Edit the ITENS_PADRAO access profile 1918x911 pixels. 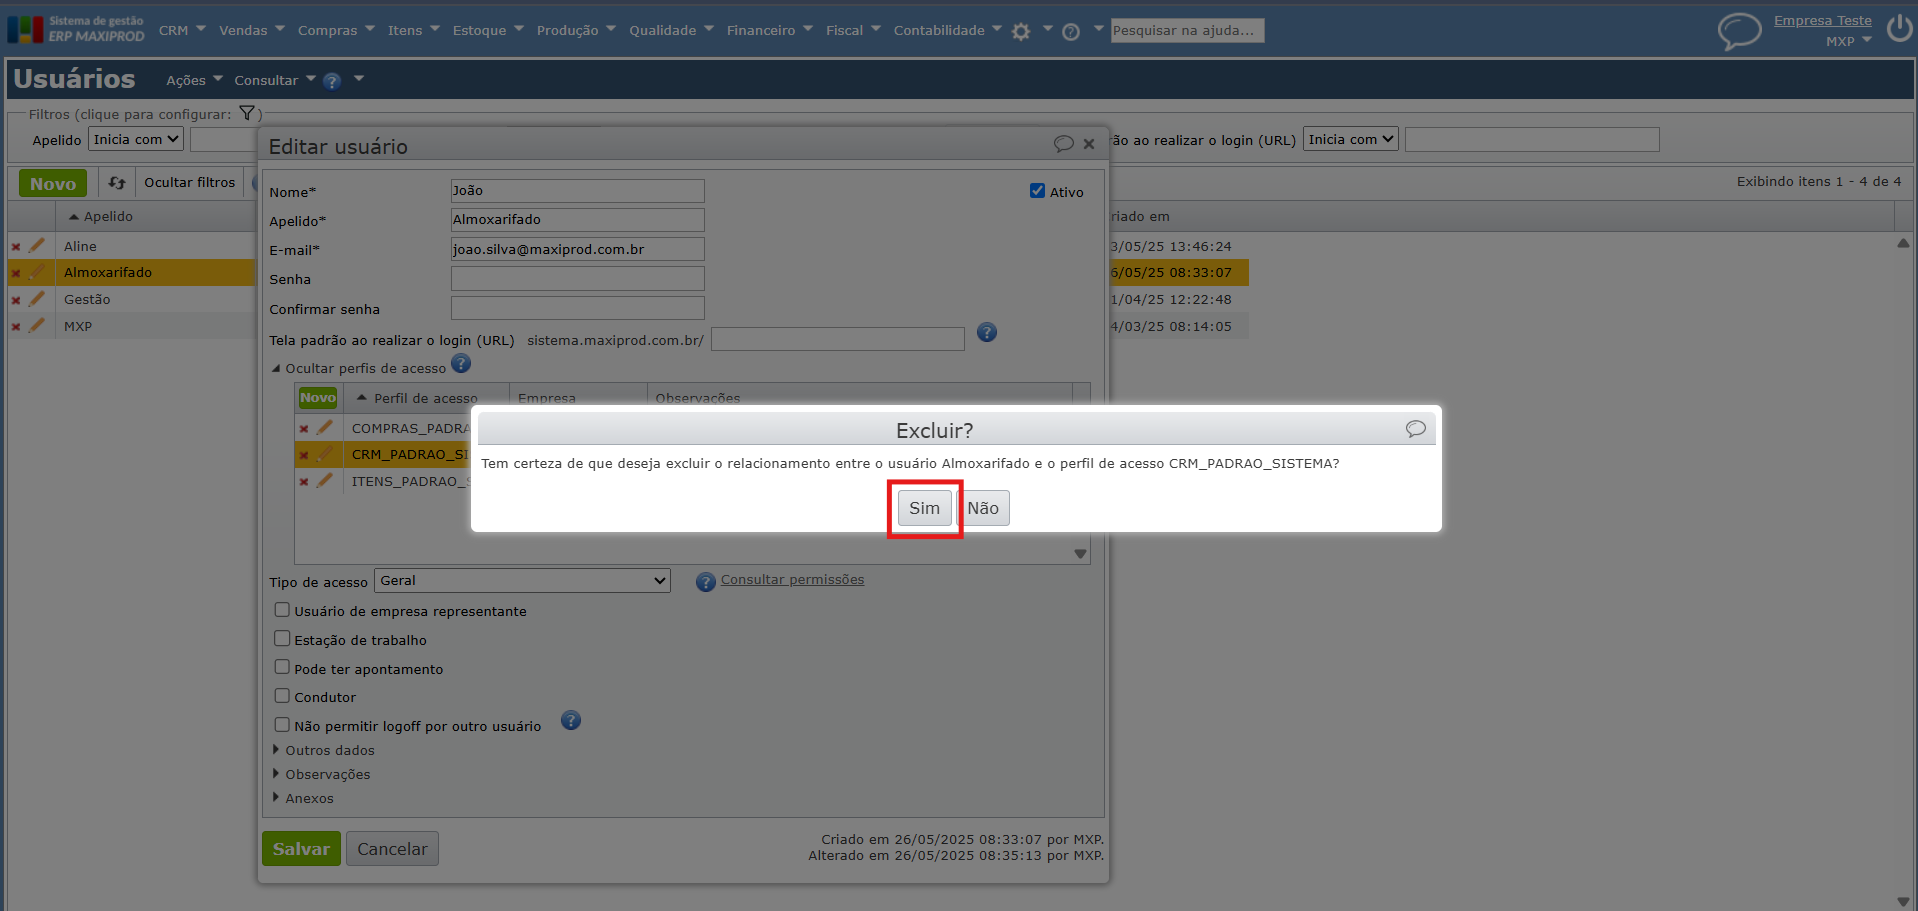[324, 481]
